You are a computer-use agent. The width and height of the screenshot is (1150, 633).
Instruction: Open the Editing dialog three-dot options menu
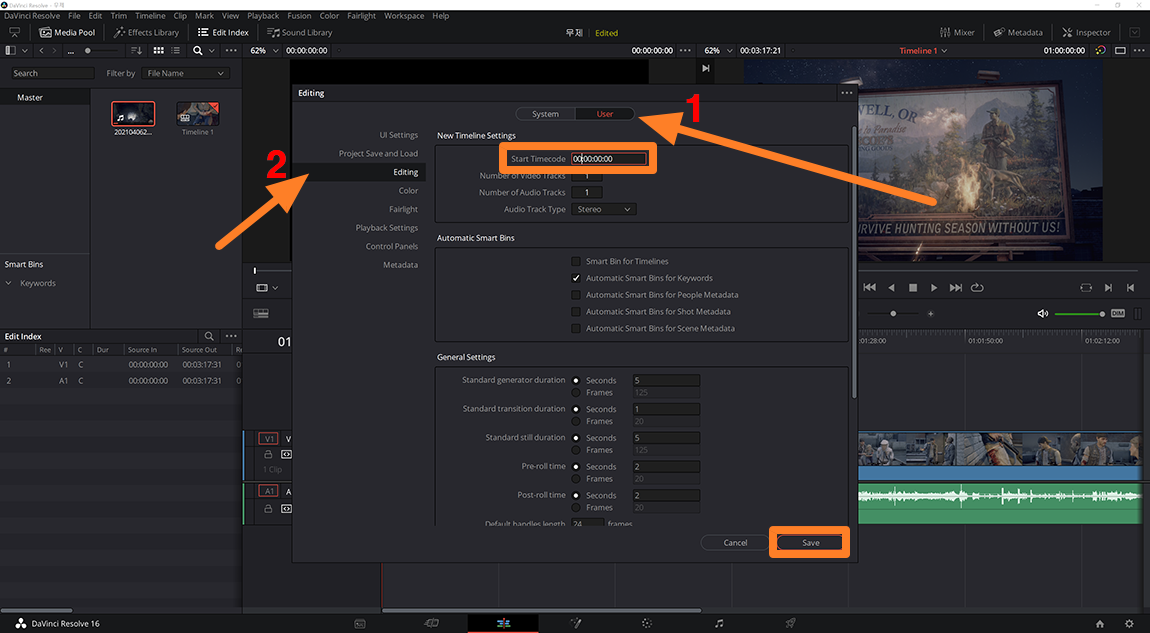[x=846, y=93]
